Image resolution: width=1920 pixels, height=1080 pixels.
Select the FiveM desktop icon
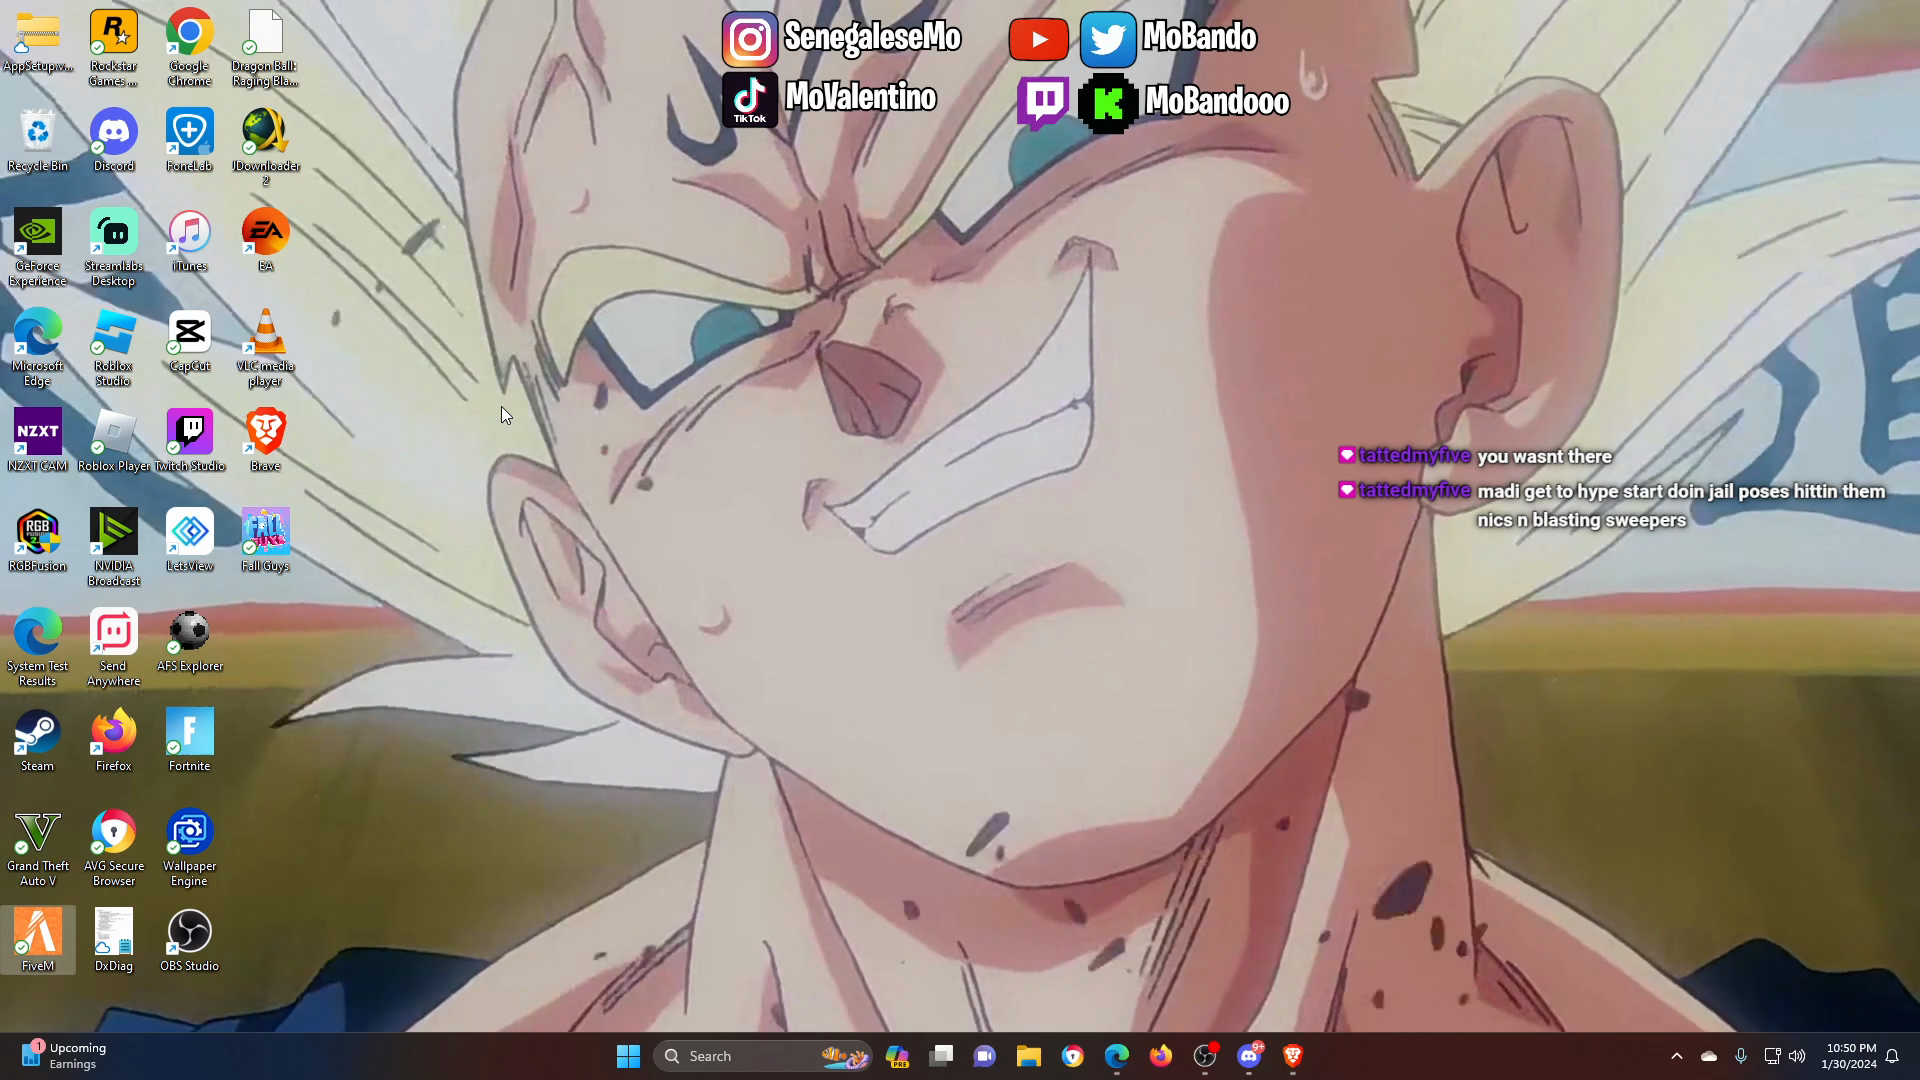click(x=37, y=940)
